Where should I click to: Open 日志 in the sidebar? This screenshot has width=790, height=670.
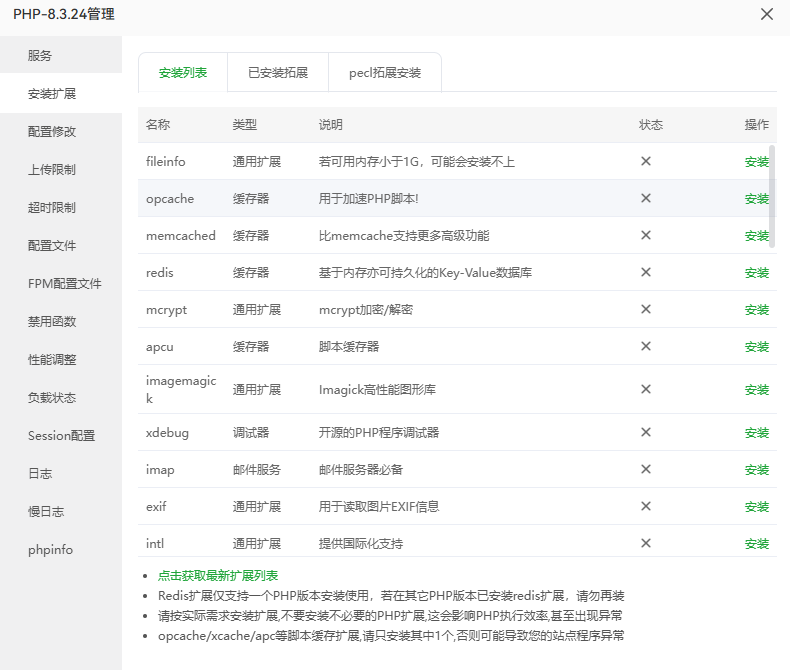pyautogui.click(x=61, y=474)
